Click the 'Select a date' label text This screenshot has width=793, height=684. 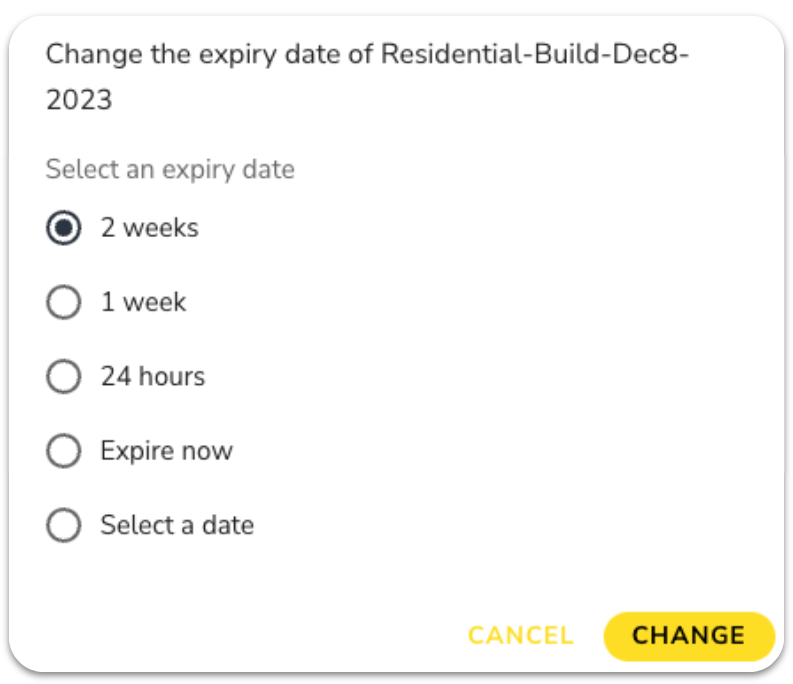click(177, 525)
